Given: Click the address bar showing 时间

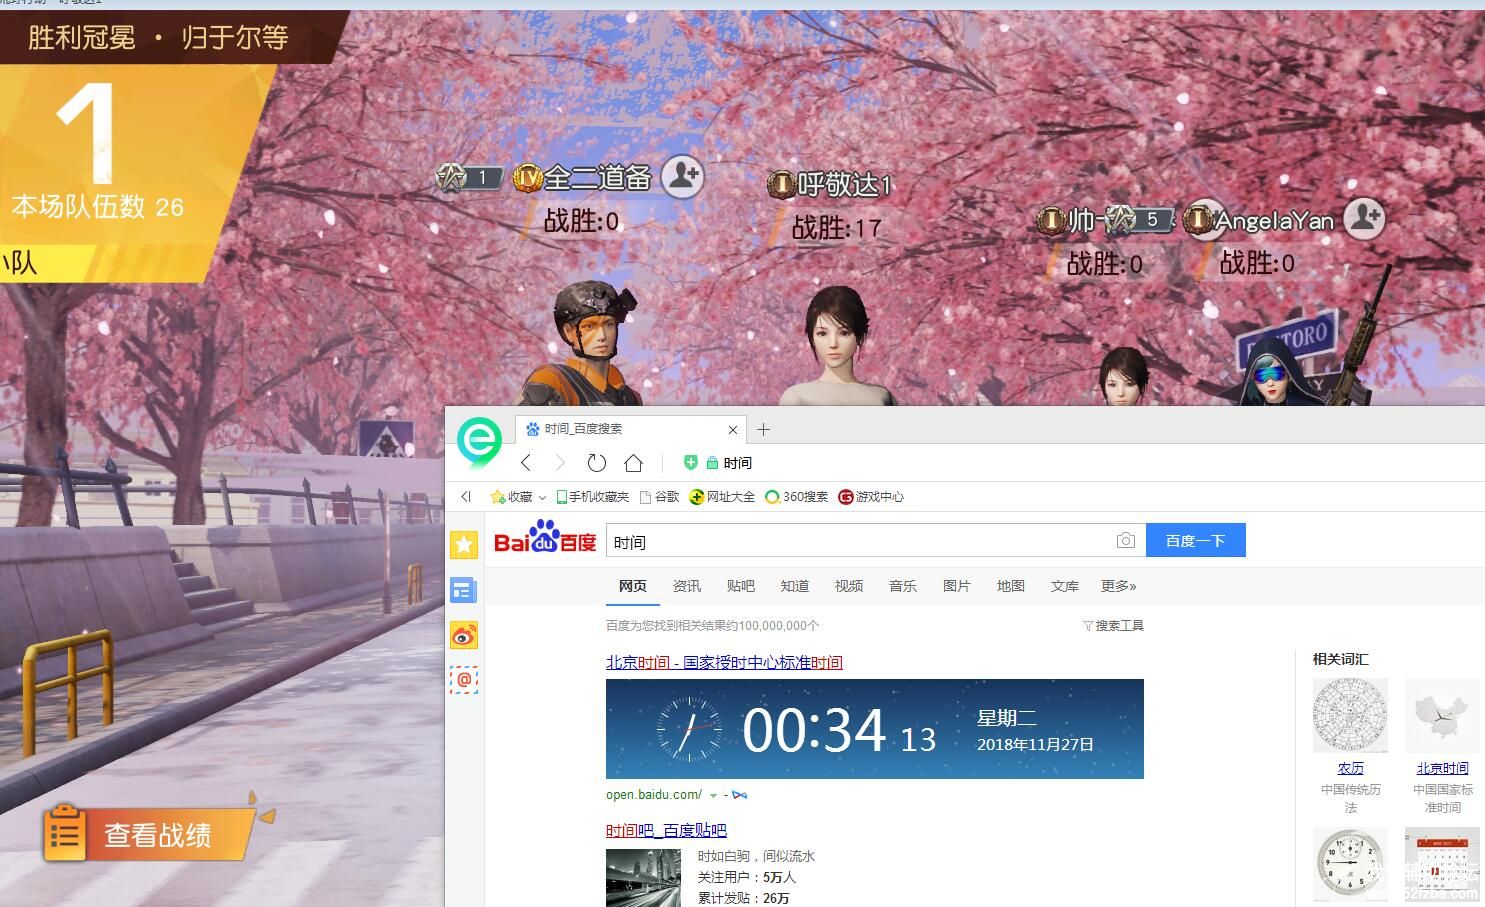Looking at the screenshot, I should [738, 463].
